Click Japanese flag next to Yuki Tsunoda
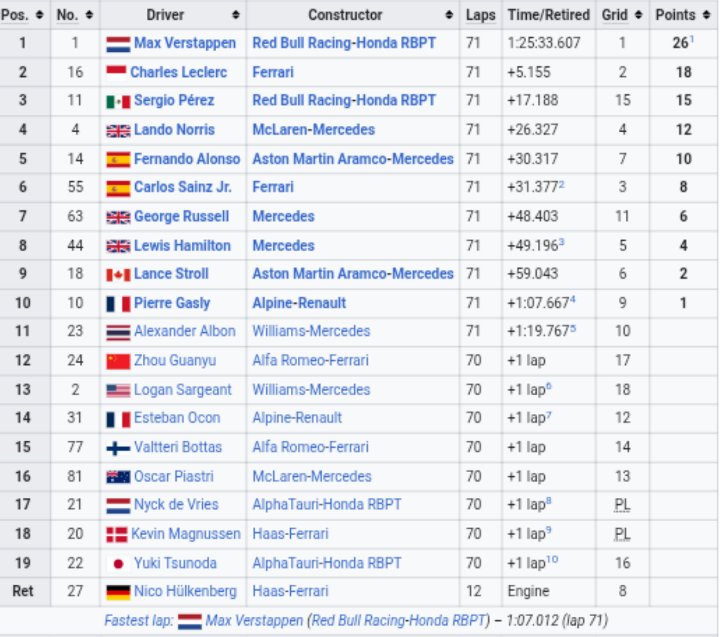Image resolution: width=720 pixels, height=637 pixels. click(x=118, y=564)
